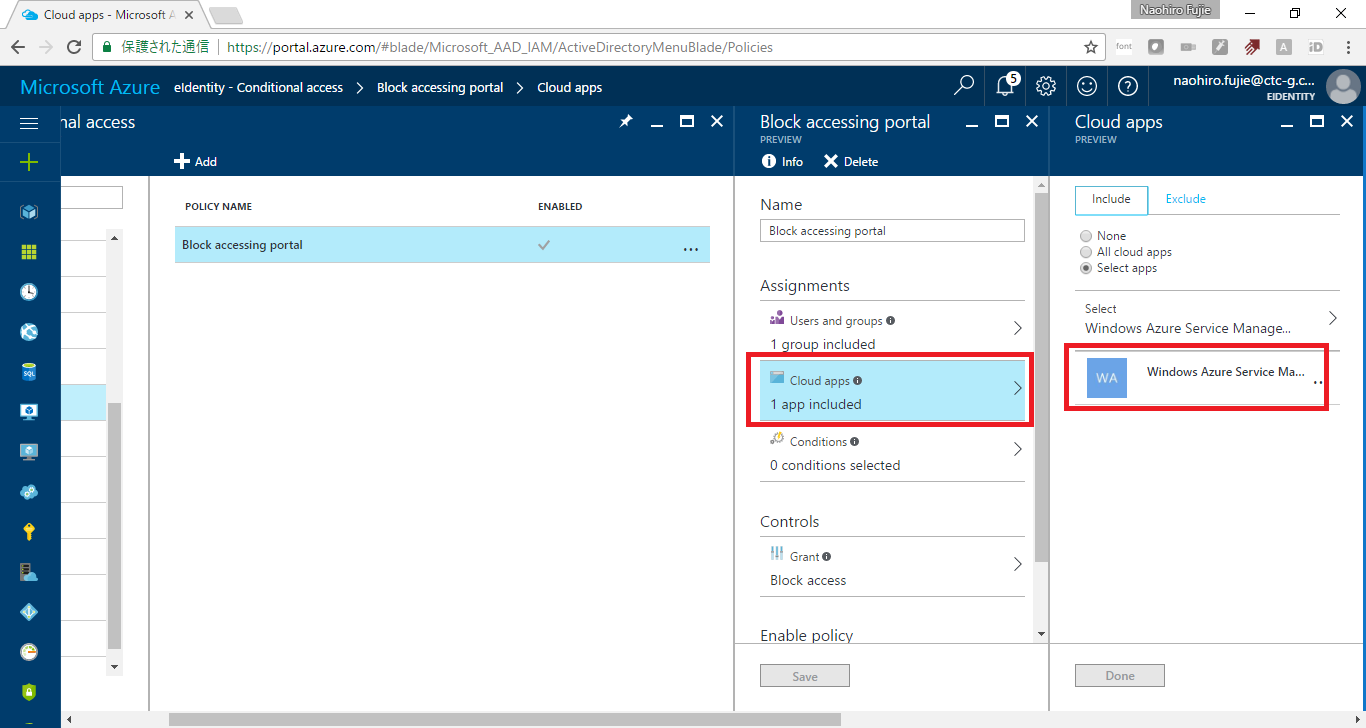Open the Users and groups assignment

click(892, 330)
